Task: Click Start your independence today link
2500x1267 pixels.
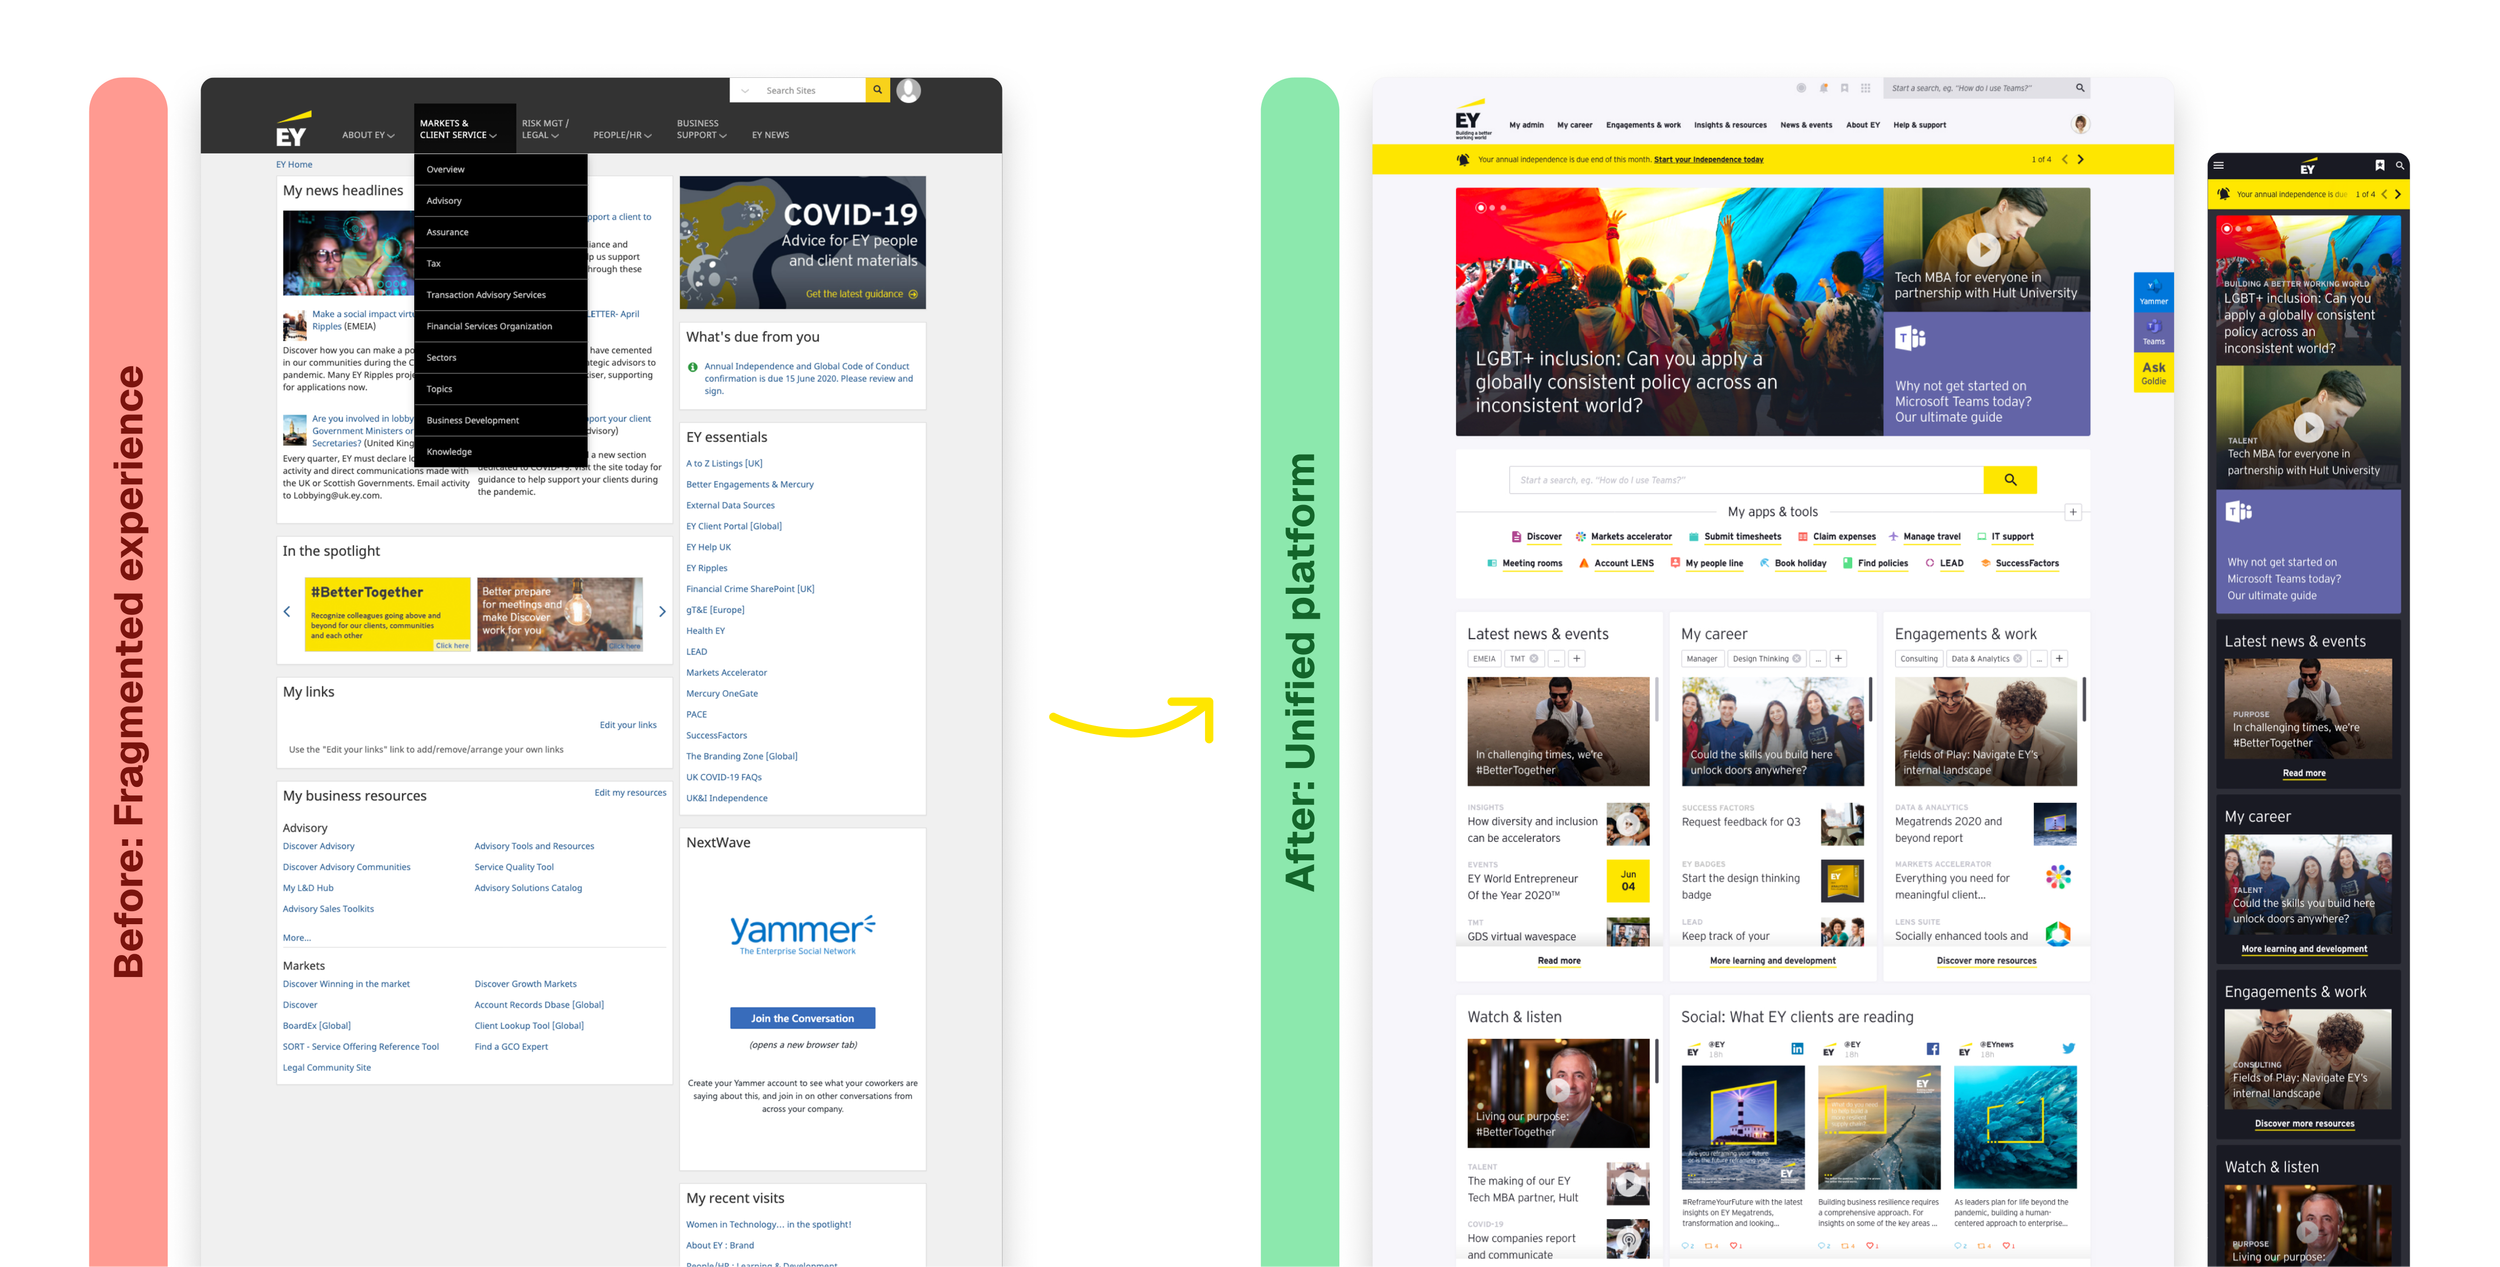Action: tap(1708, 160)
